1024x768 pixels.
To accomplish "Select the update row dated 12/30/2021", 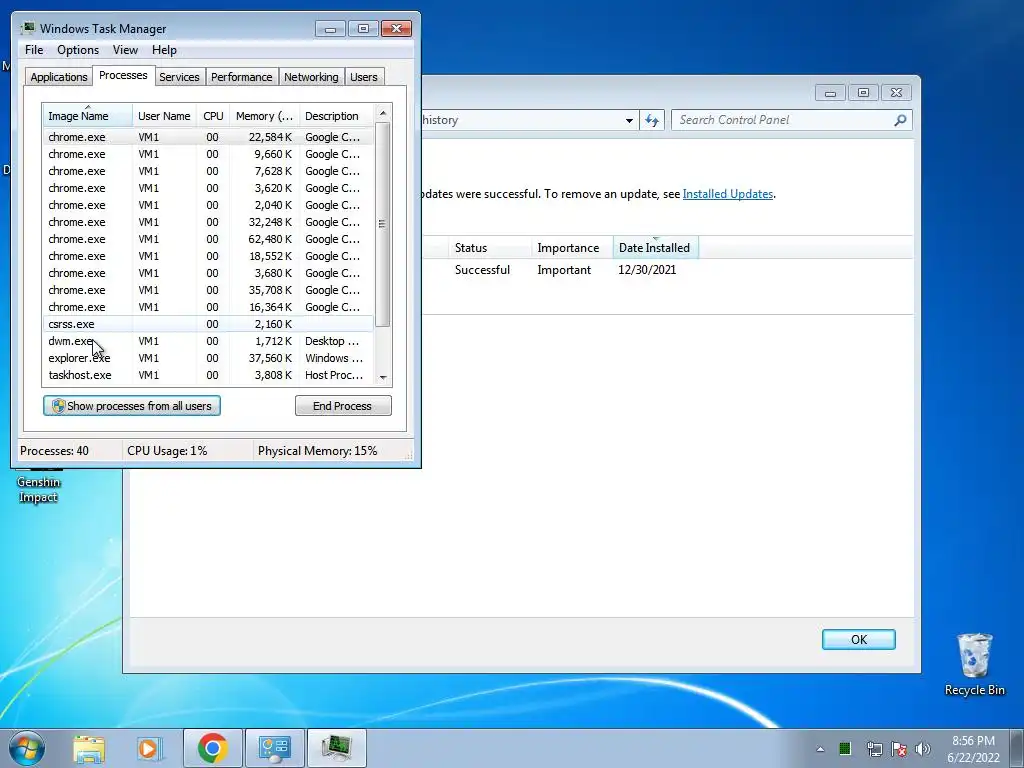I will pyautogui.click(x=666, y=270).
